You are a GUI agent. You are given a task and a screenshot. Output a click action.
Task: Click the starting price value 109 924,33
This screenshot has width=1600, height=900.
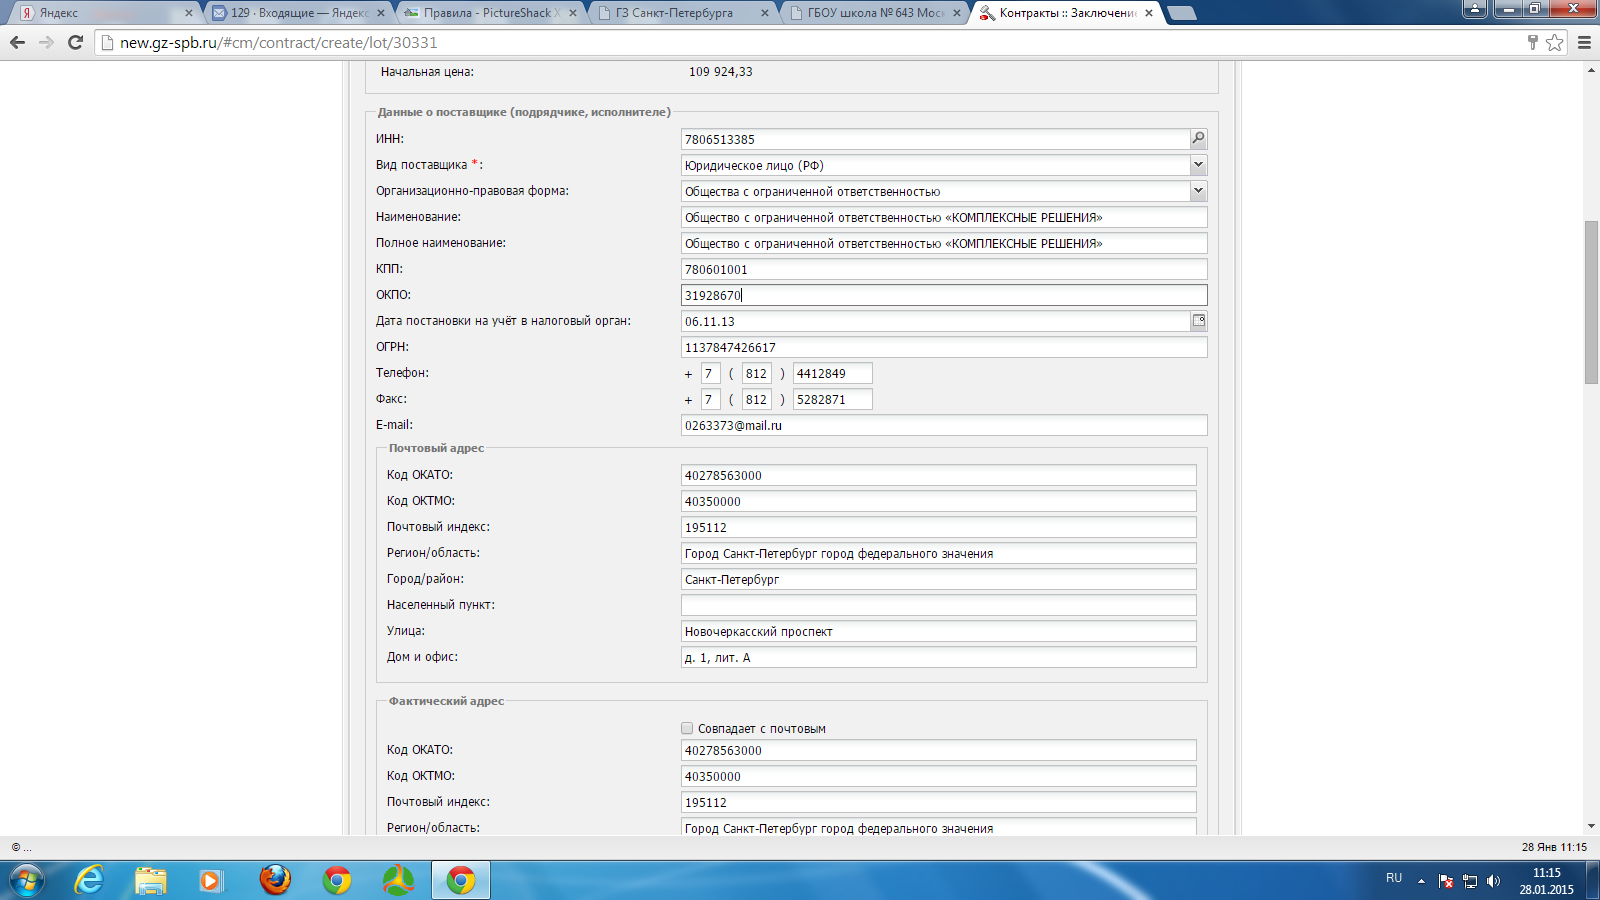point(721,72)
